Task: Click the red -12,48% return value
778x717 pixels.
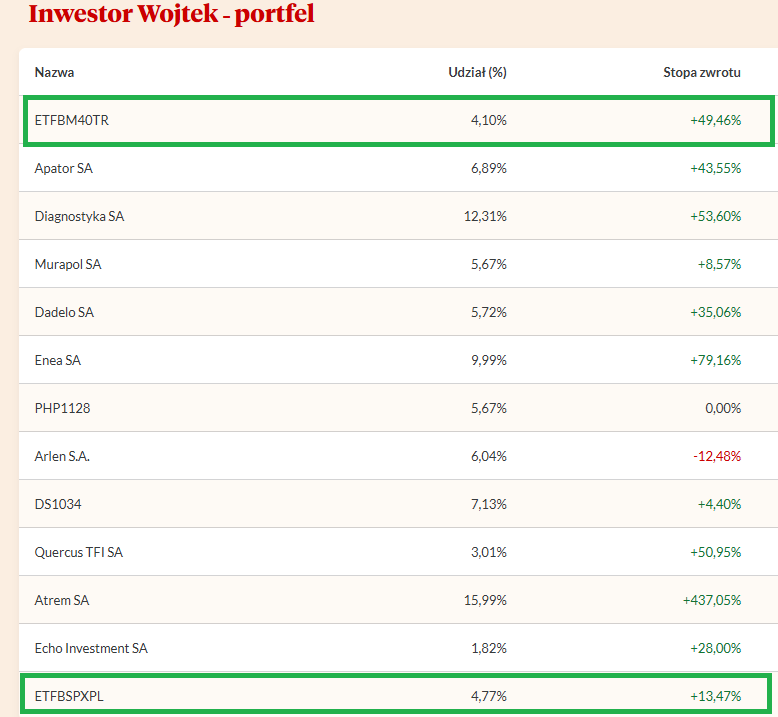Action: (717, 456)
